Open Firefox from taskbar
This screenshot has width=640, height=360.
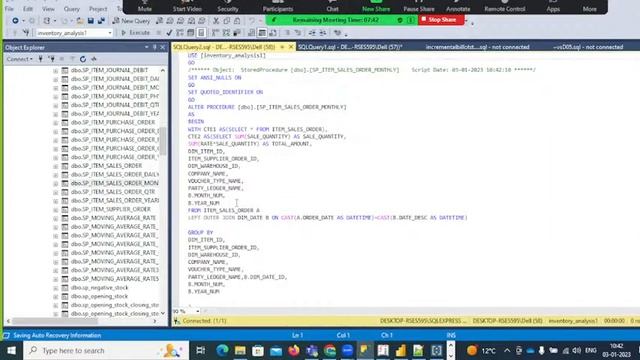(294, 351)
